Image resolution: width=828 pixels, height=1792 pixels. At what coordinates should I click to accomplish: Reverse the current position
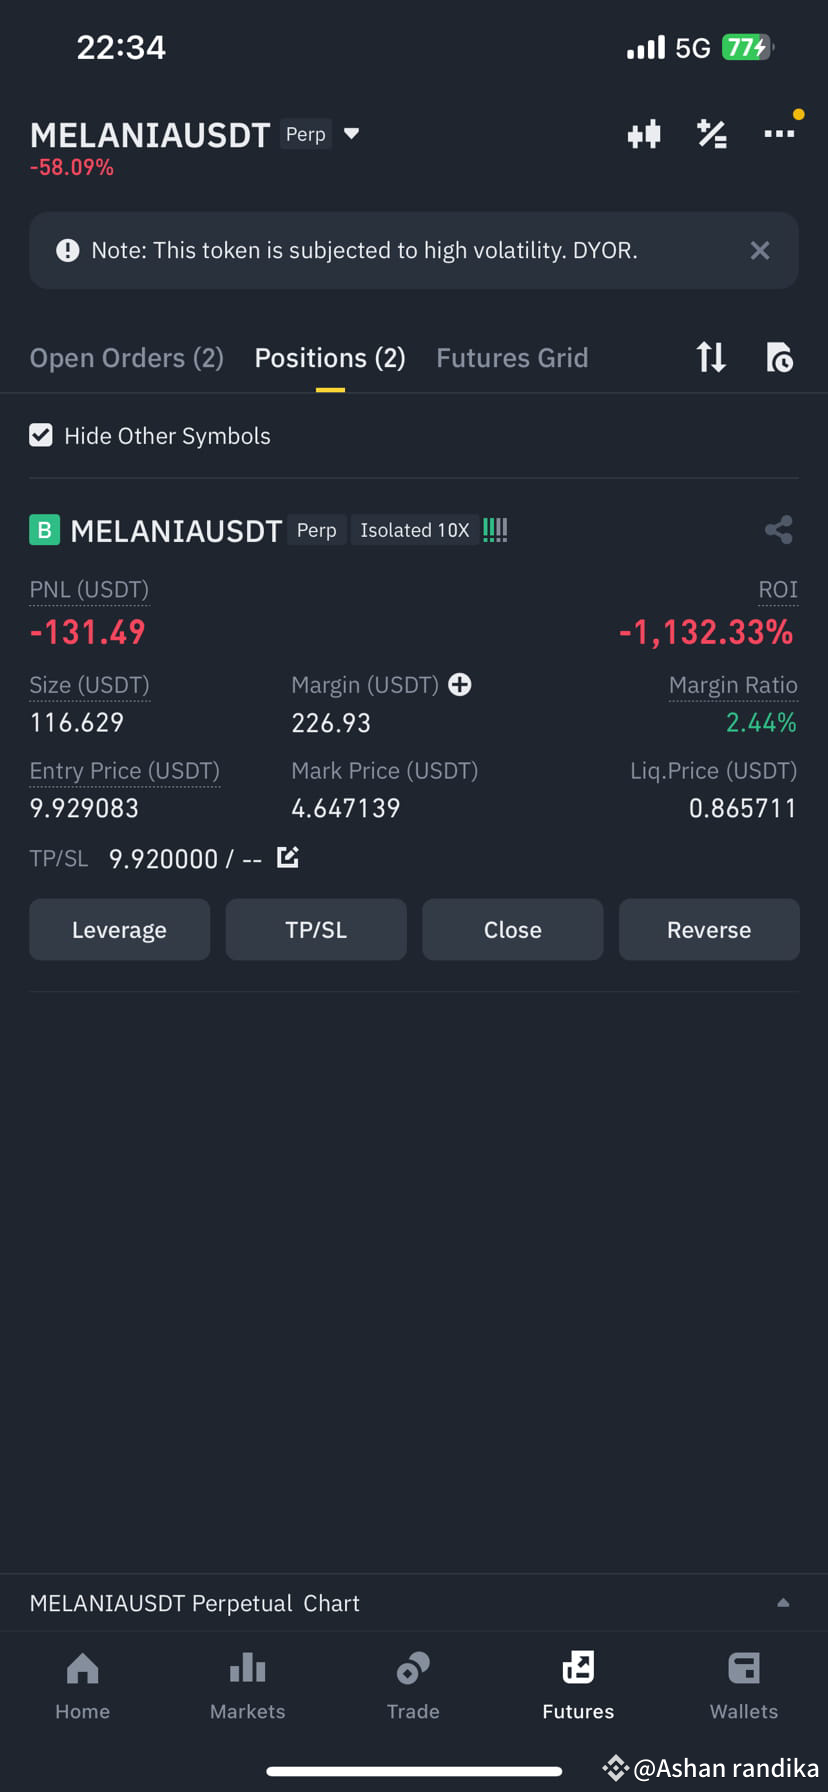pos(709,929)
